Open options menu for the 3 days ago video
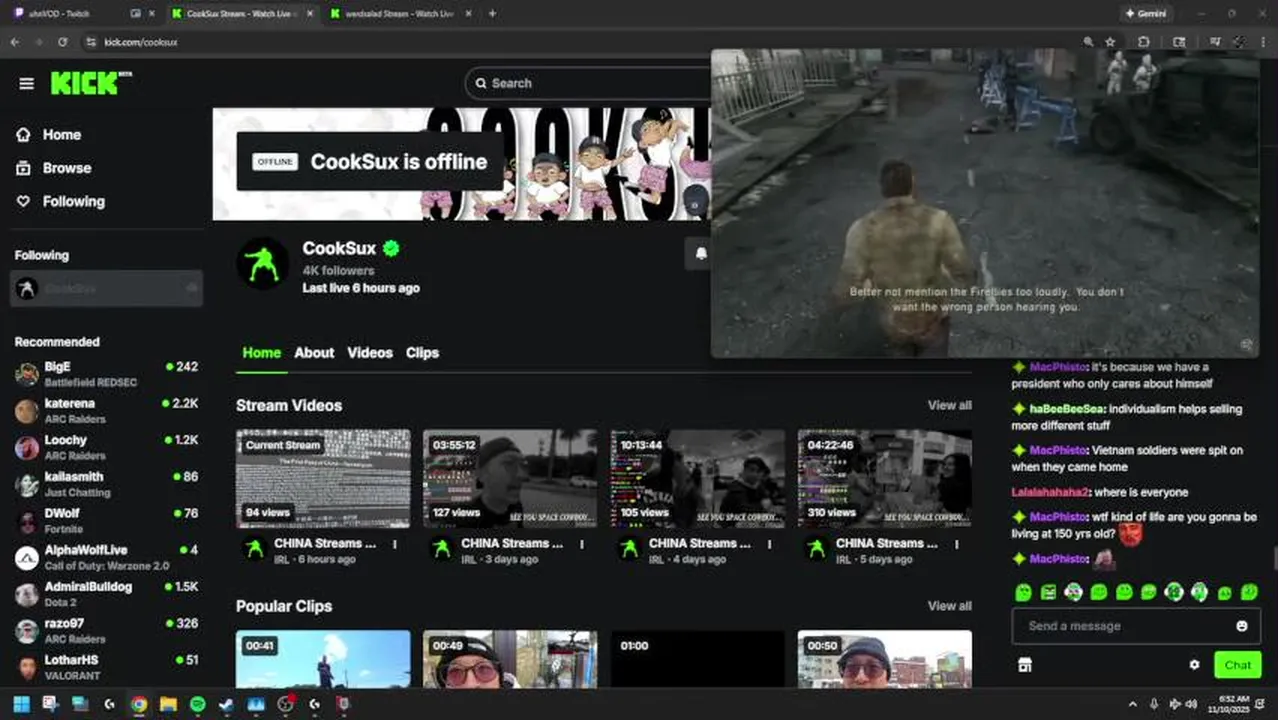 582,545
